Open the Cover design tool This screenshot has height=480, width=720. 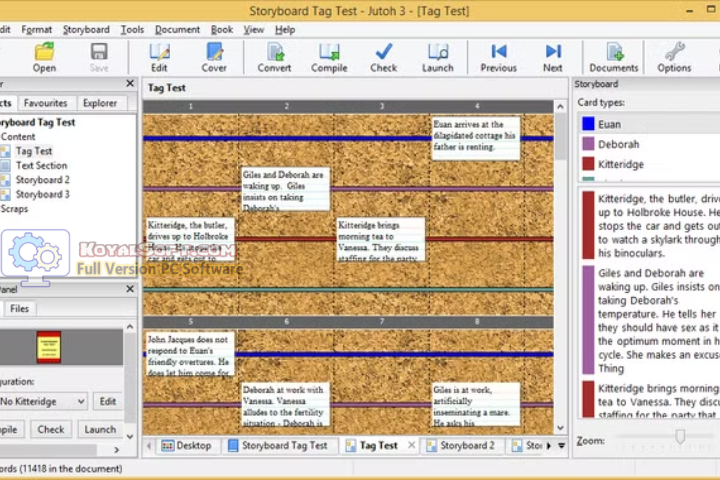click(x=214, y=57)
